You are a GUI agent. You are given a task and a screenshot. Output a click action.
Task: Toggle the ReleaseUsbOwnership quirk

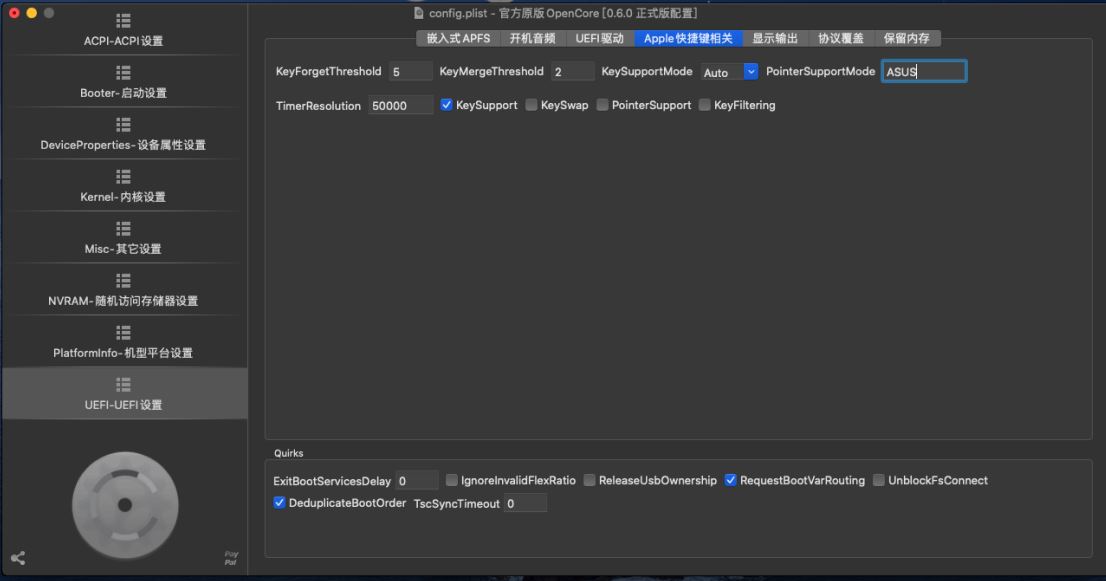pyautogui.click(x=589, y=480)
